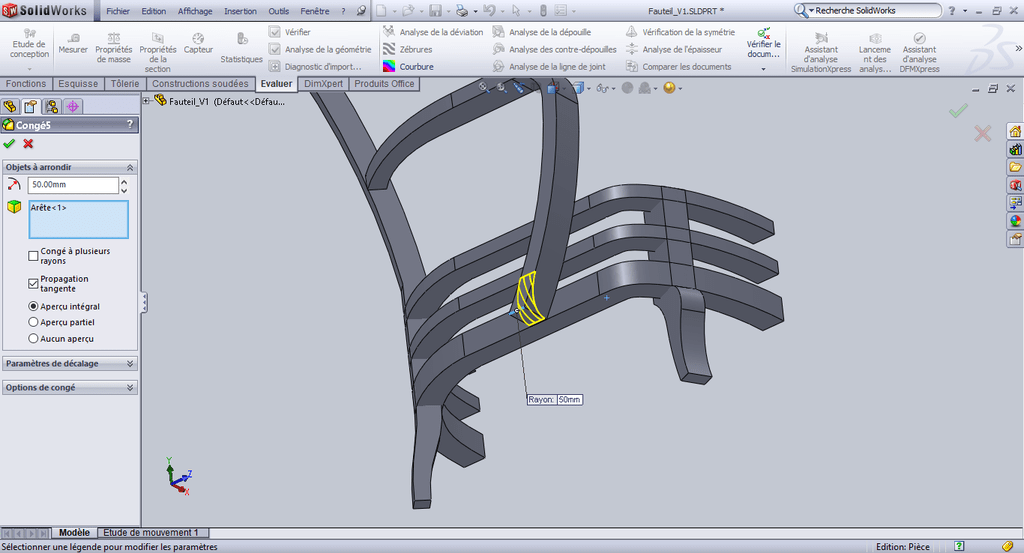The image size is (1024, 553).
Task: Switch to the Fonctions tab
Action: click(26, 84)
